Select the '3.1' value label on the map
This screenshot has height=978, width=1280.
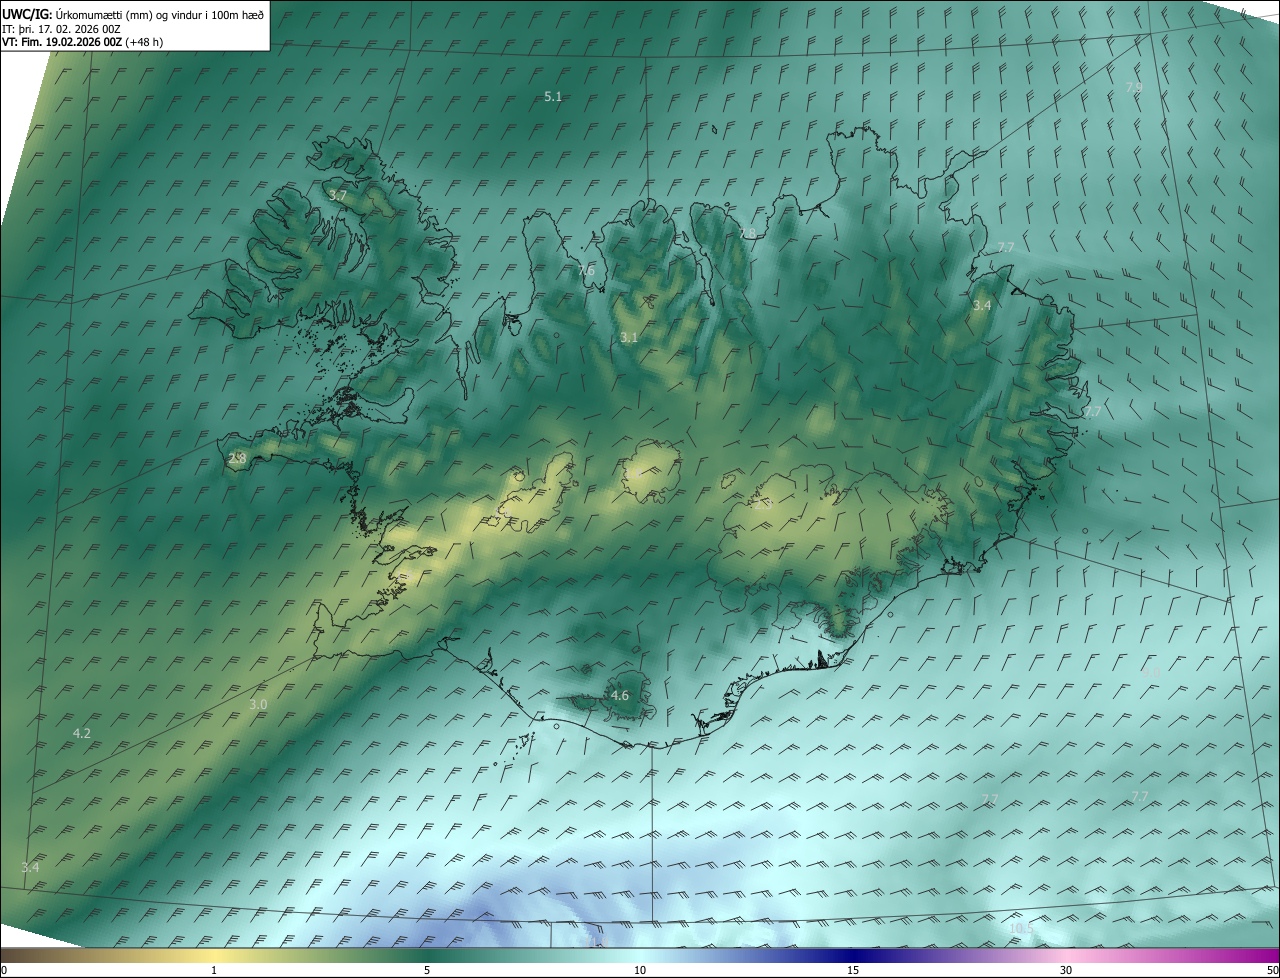628,338
